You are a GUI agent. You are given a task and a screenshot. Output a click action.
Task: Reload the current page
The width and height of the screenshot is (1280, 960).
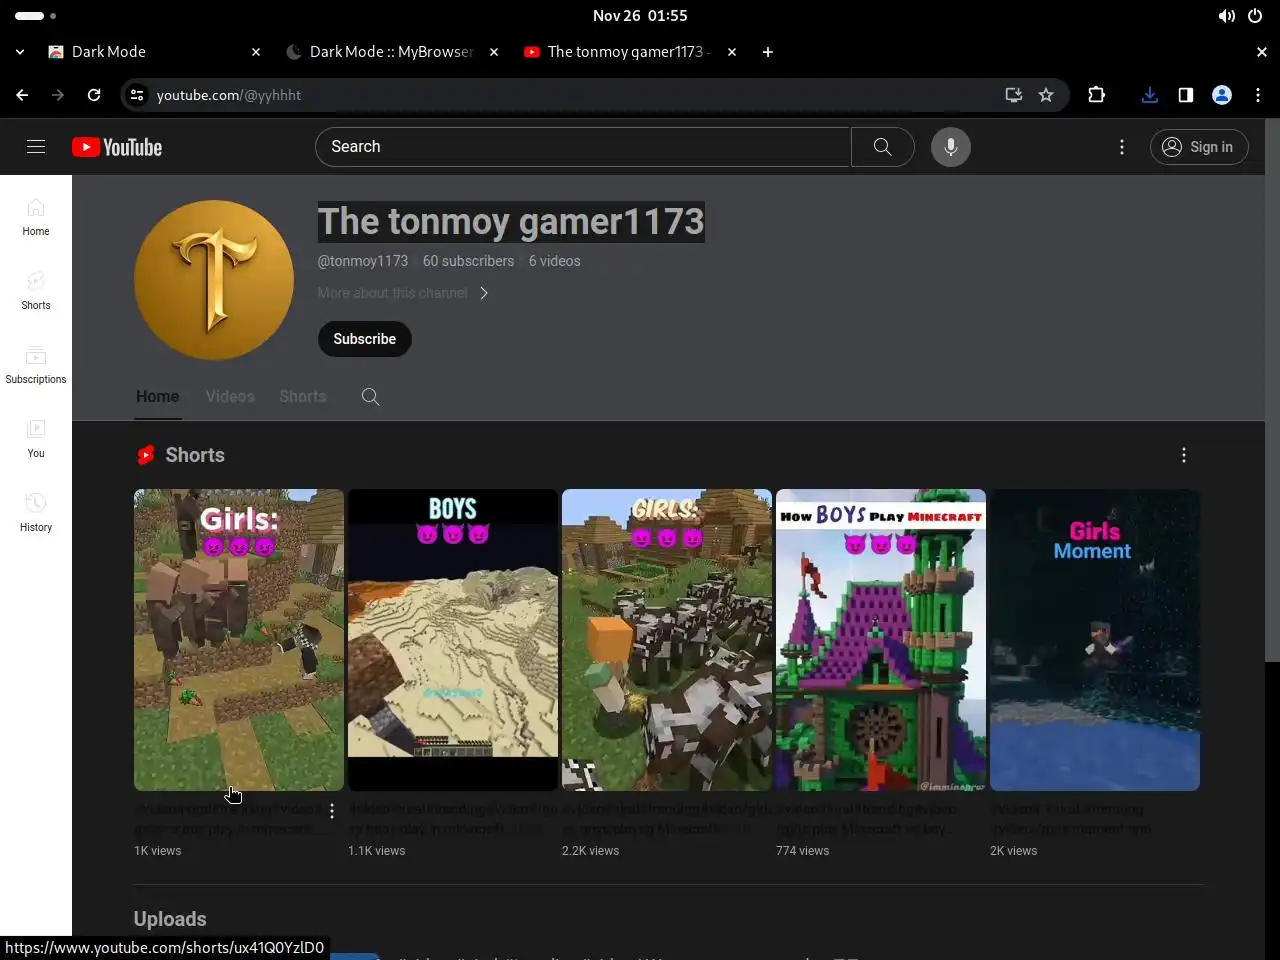coord(94,95)
